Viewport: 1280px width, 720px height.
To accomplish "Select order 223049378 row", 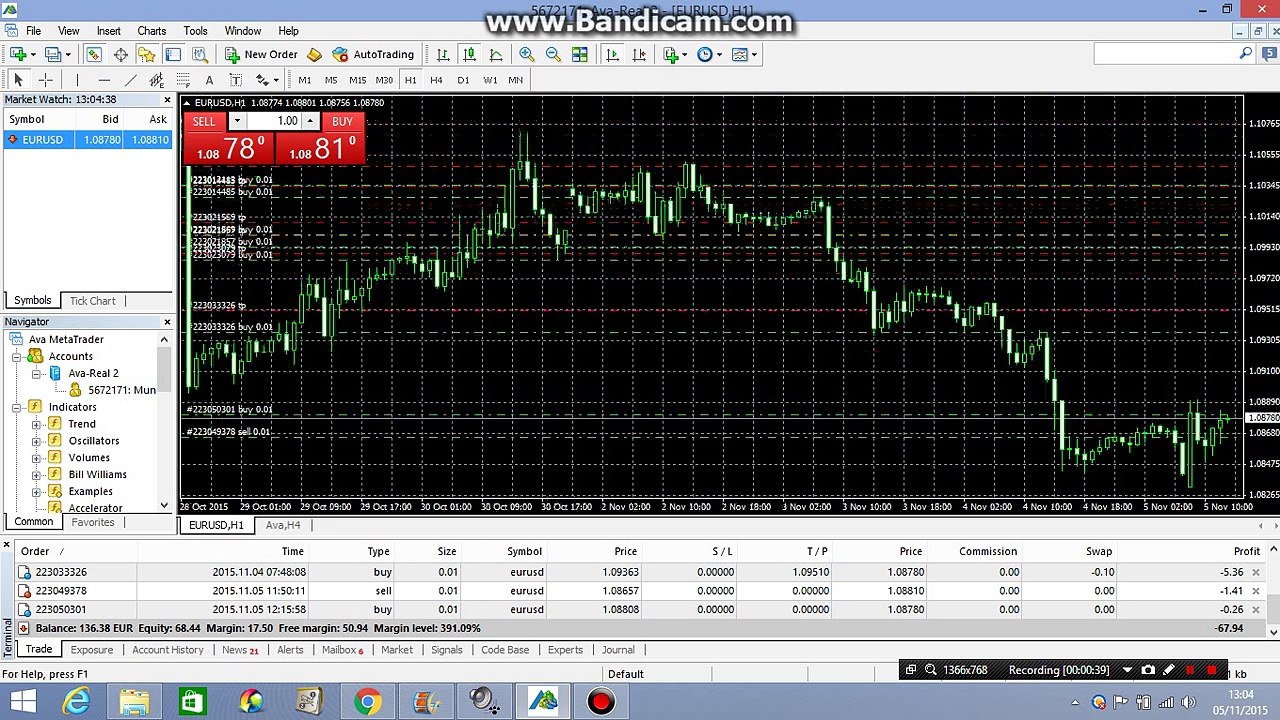I will click(640, 591).
